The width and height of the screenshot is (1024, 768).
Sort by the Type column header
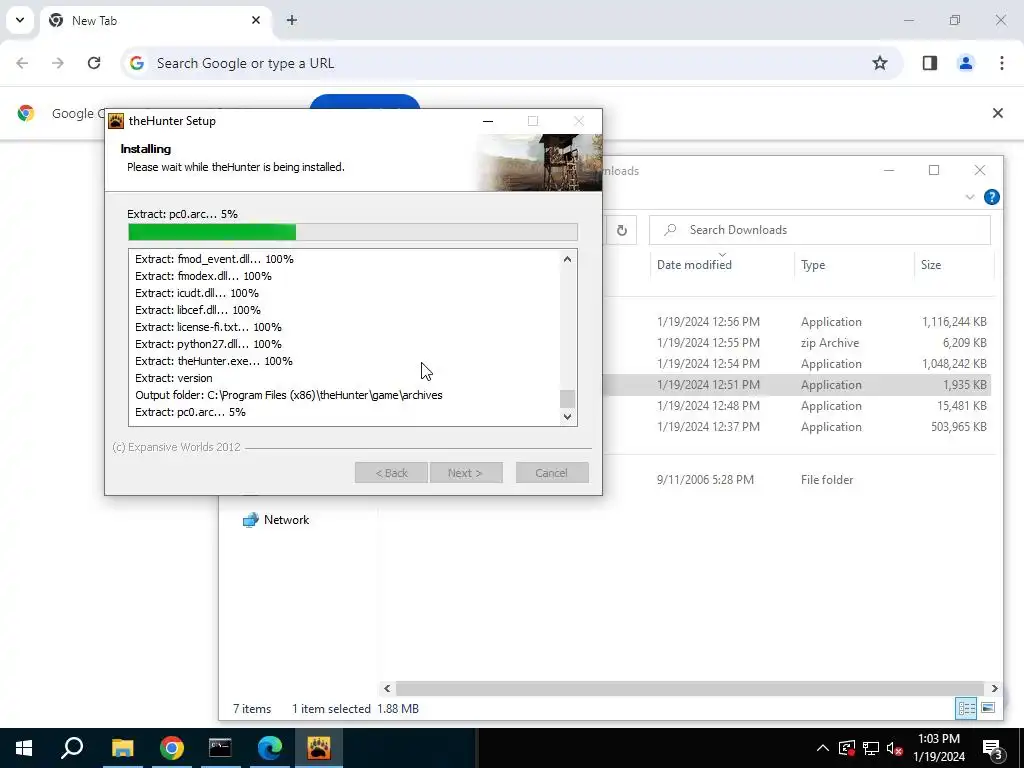tap(854, 264)
